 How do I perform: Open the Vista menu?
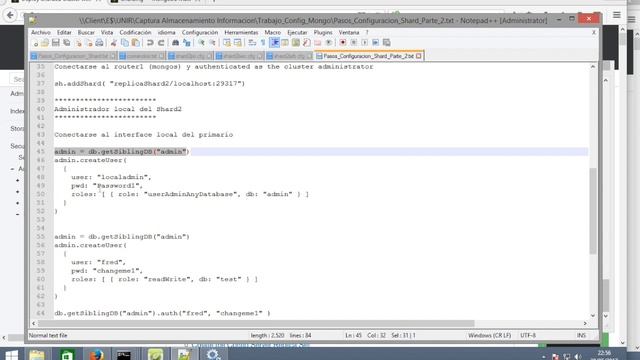(107, 32)
